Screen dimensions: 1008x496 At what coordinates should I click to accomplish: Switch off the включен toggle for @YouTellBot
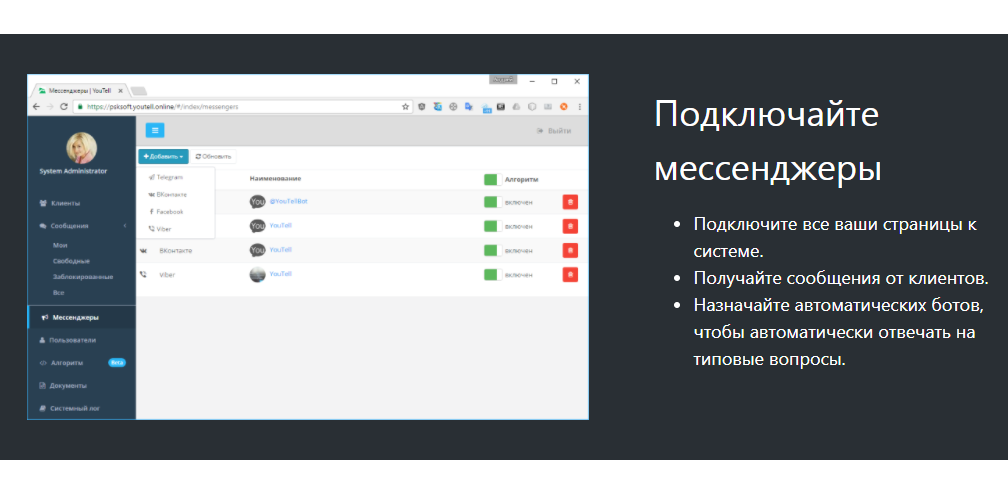point(493,202)
